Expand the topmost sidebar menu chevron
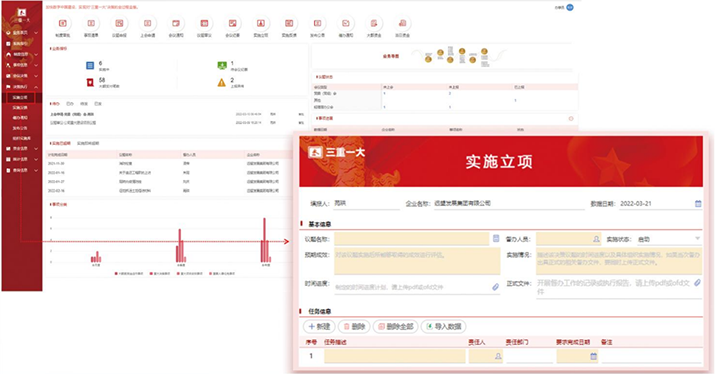 tap(36, 33)
